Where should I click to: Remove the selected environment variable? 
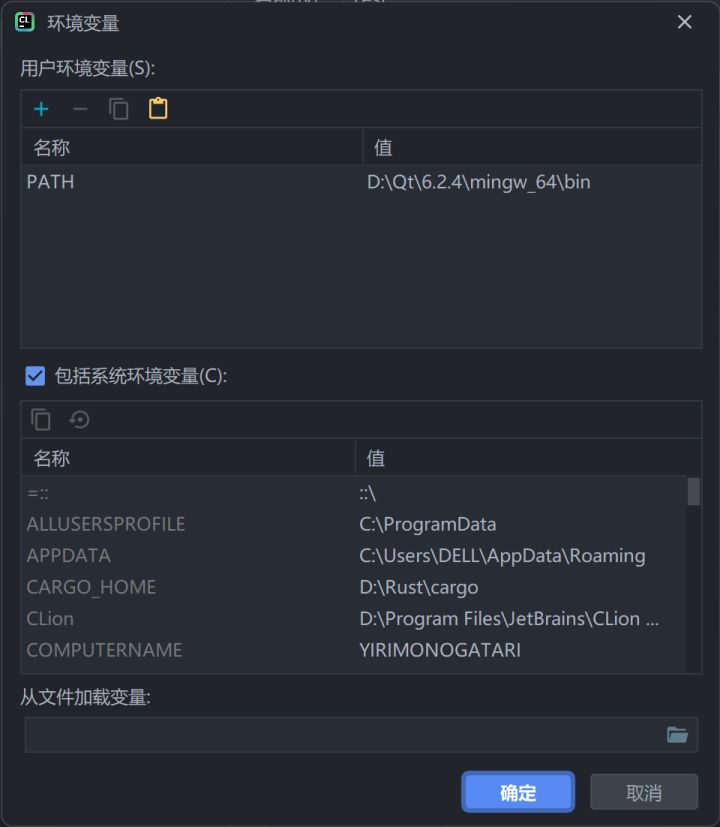pyautogui.click(x=79, y=108)
